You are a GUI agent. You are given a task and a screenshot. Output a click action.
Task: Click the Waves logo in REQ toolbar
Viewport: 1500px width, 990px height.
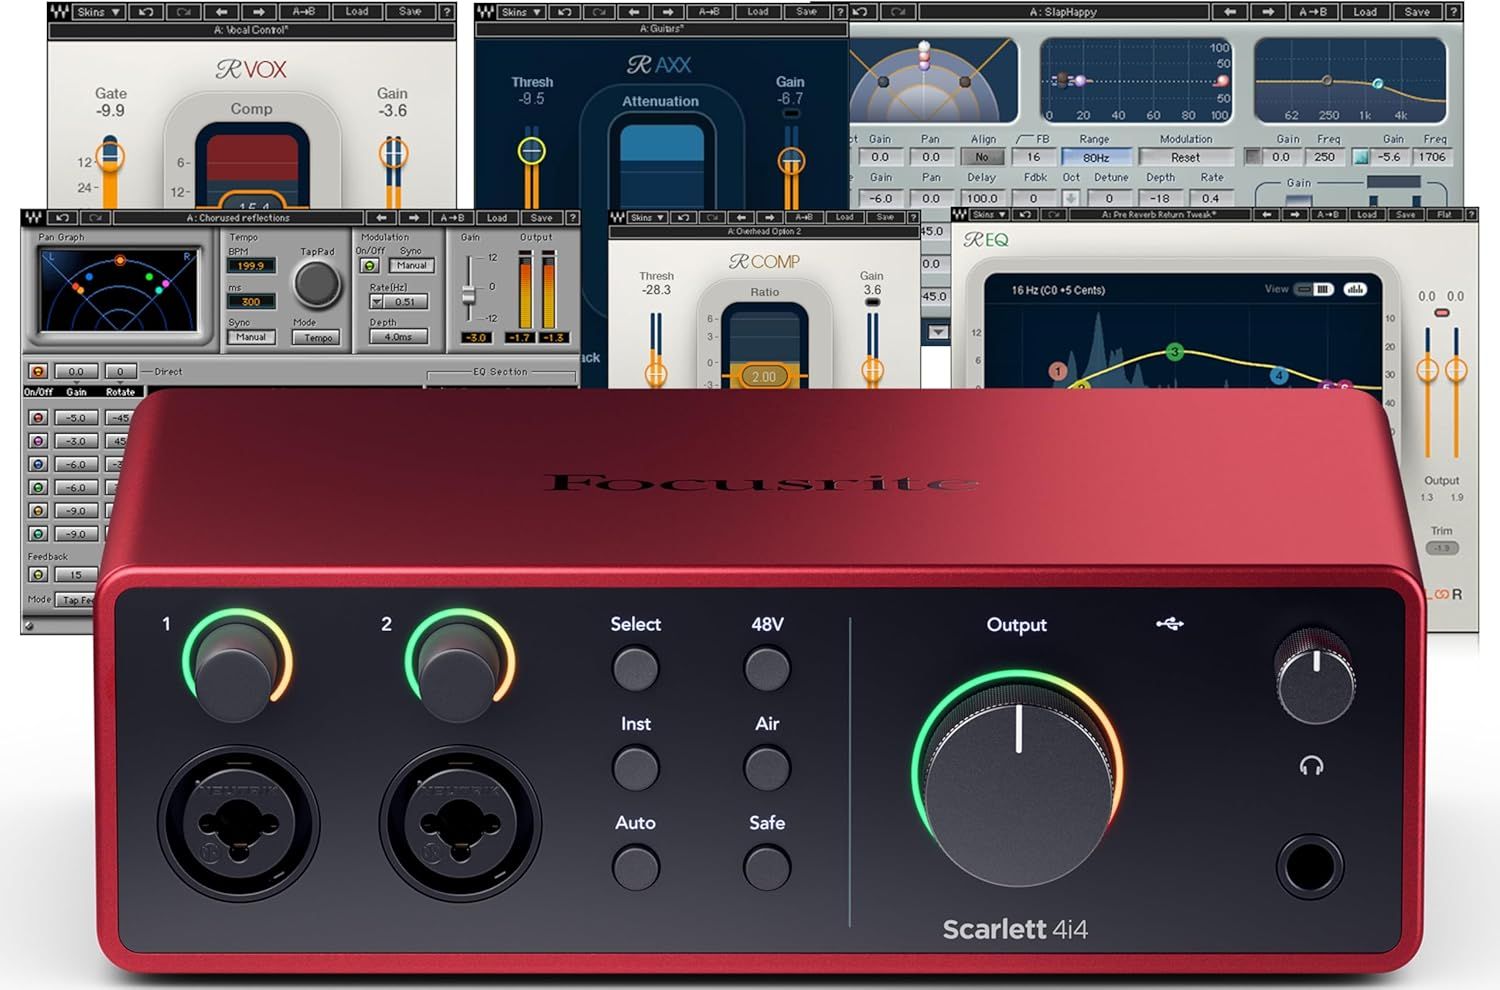[960, 214]
